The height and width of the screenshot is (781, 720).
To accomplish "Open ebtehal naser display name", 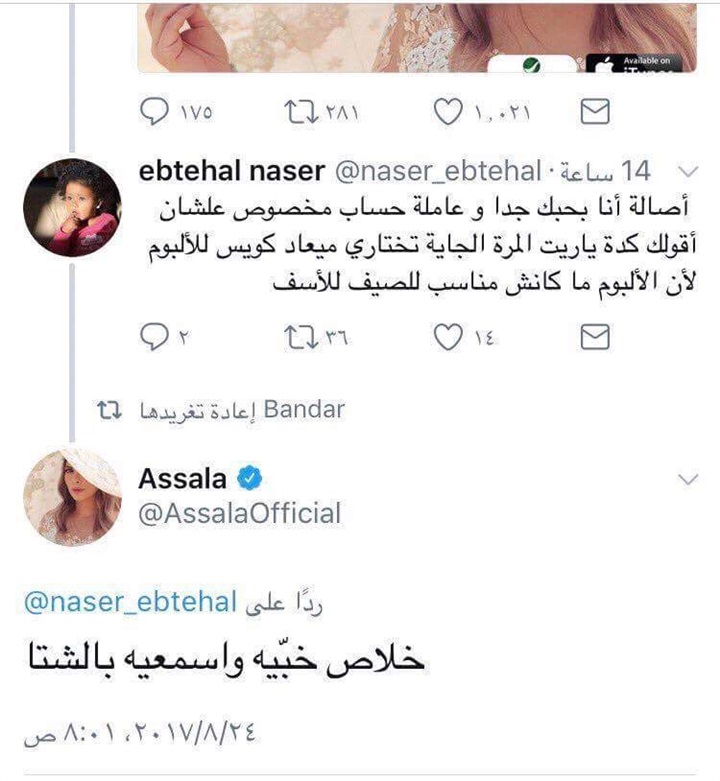I will click(232, 171).
